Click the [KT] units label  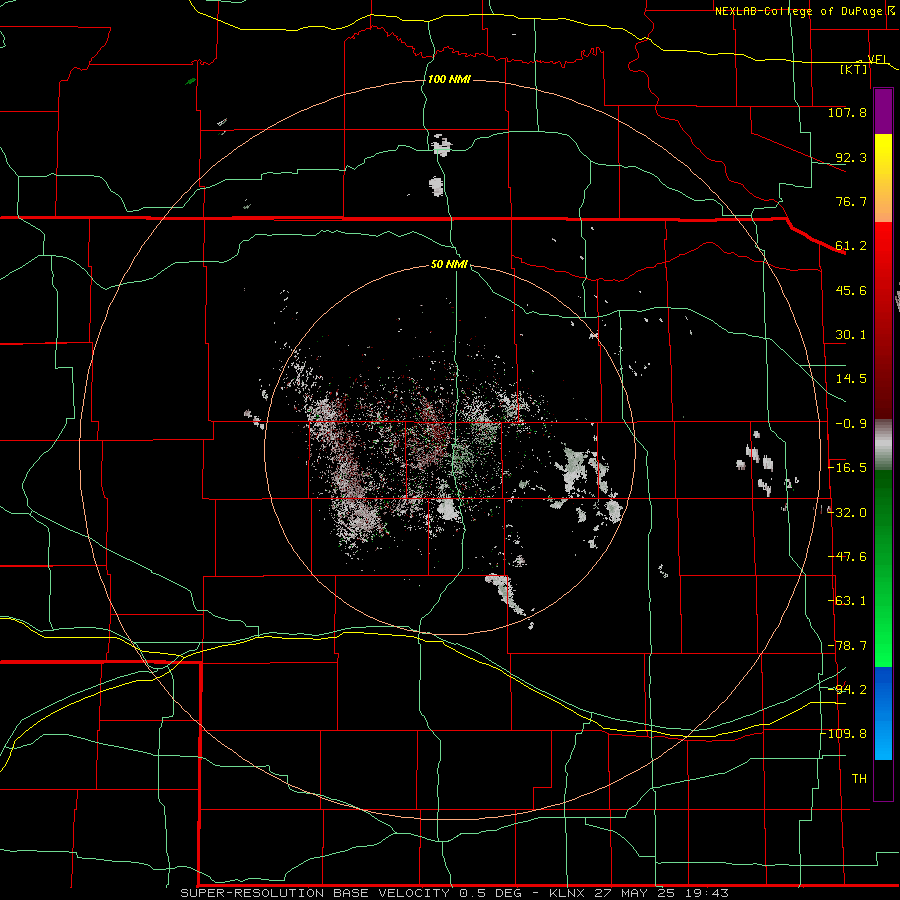[x=853, y=69]
